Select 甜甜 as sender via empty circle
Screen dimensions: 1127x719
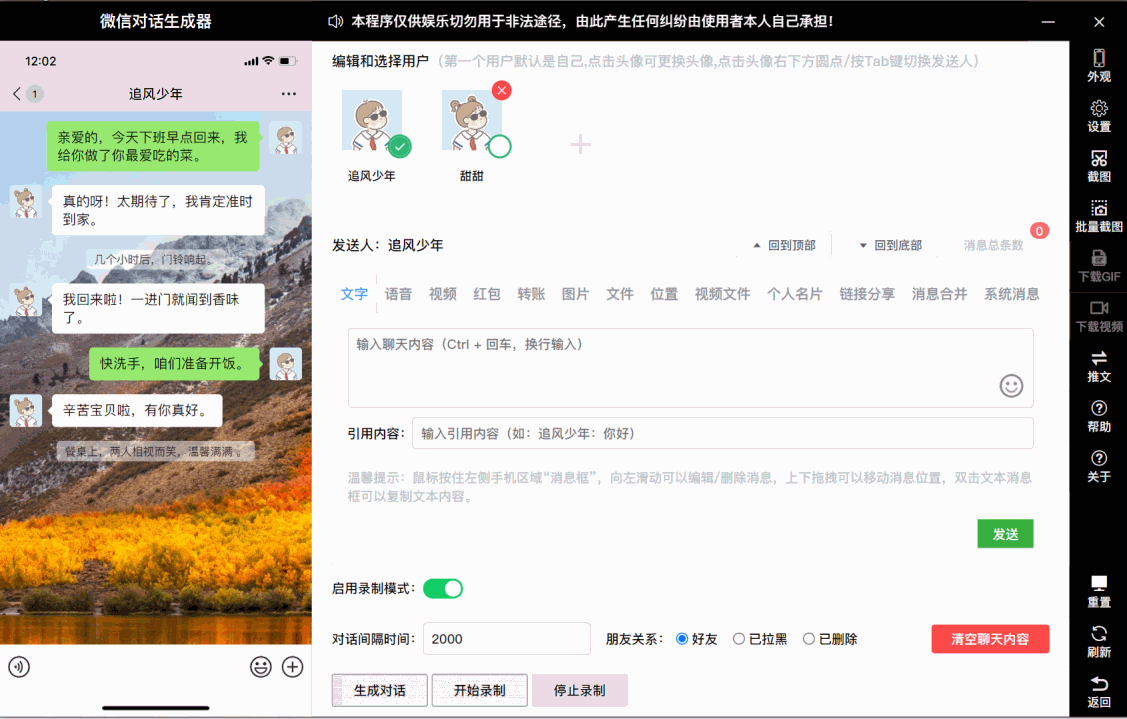tap(500, 147)
